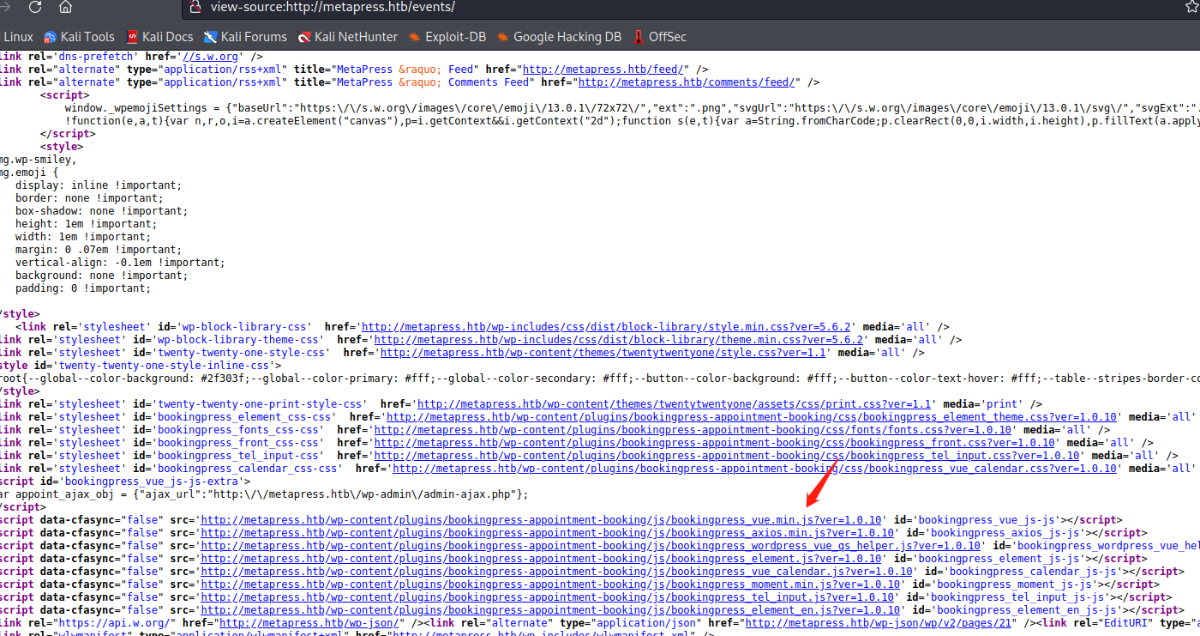
Task: Click the Google Hacking DB bookmark favicon
Action: (502, 37)
